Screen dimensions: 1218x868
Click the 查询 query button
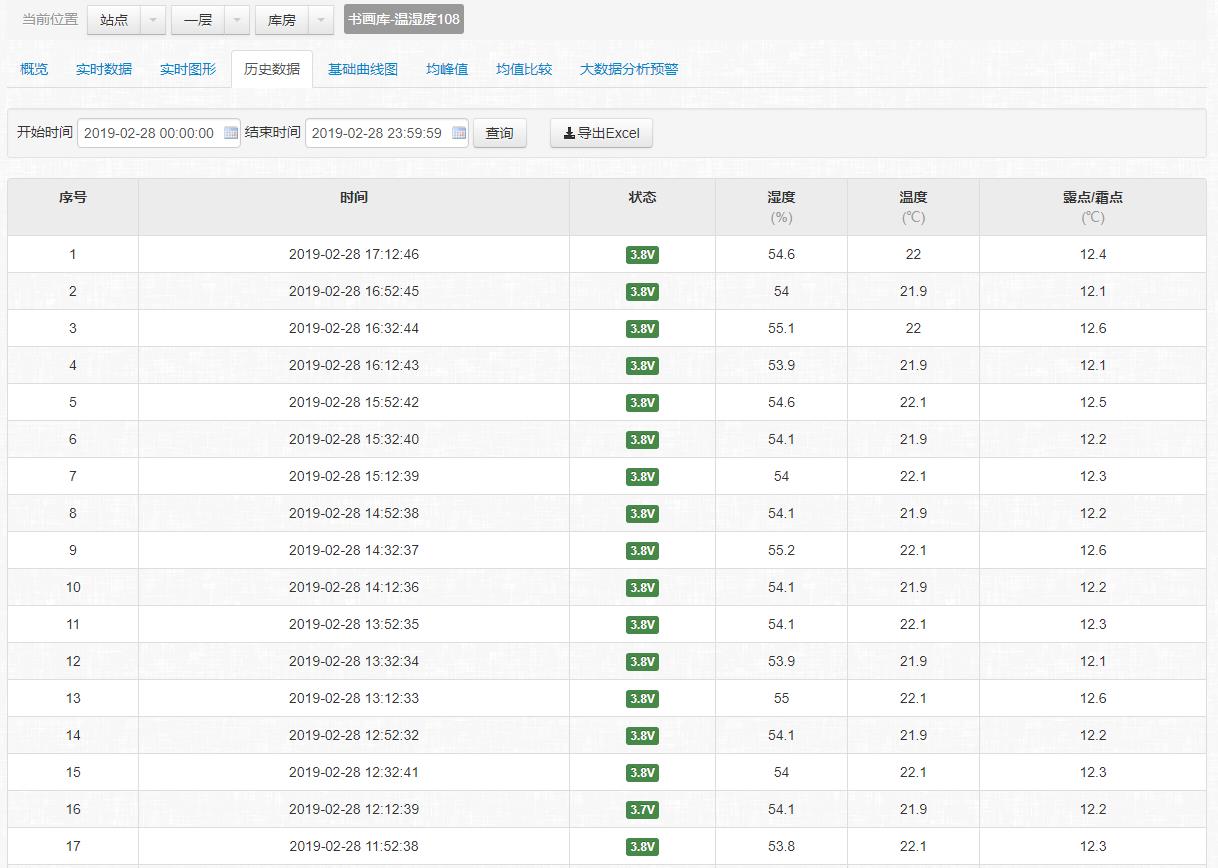click(500, 133)
